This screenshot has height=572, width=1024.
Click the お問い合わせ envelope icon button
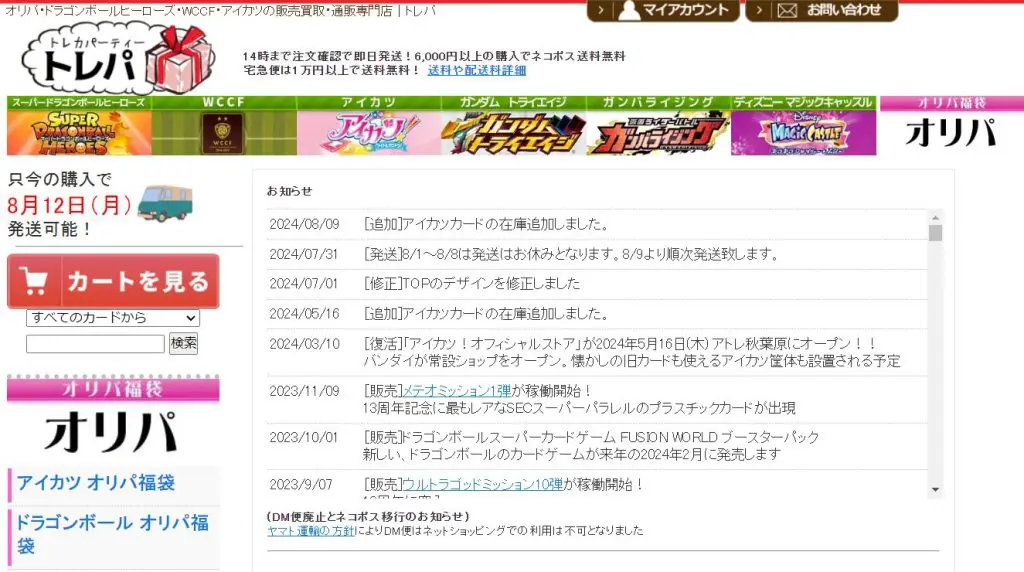click(x=822, y=10)
